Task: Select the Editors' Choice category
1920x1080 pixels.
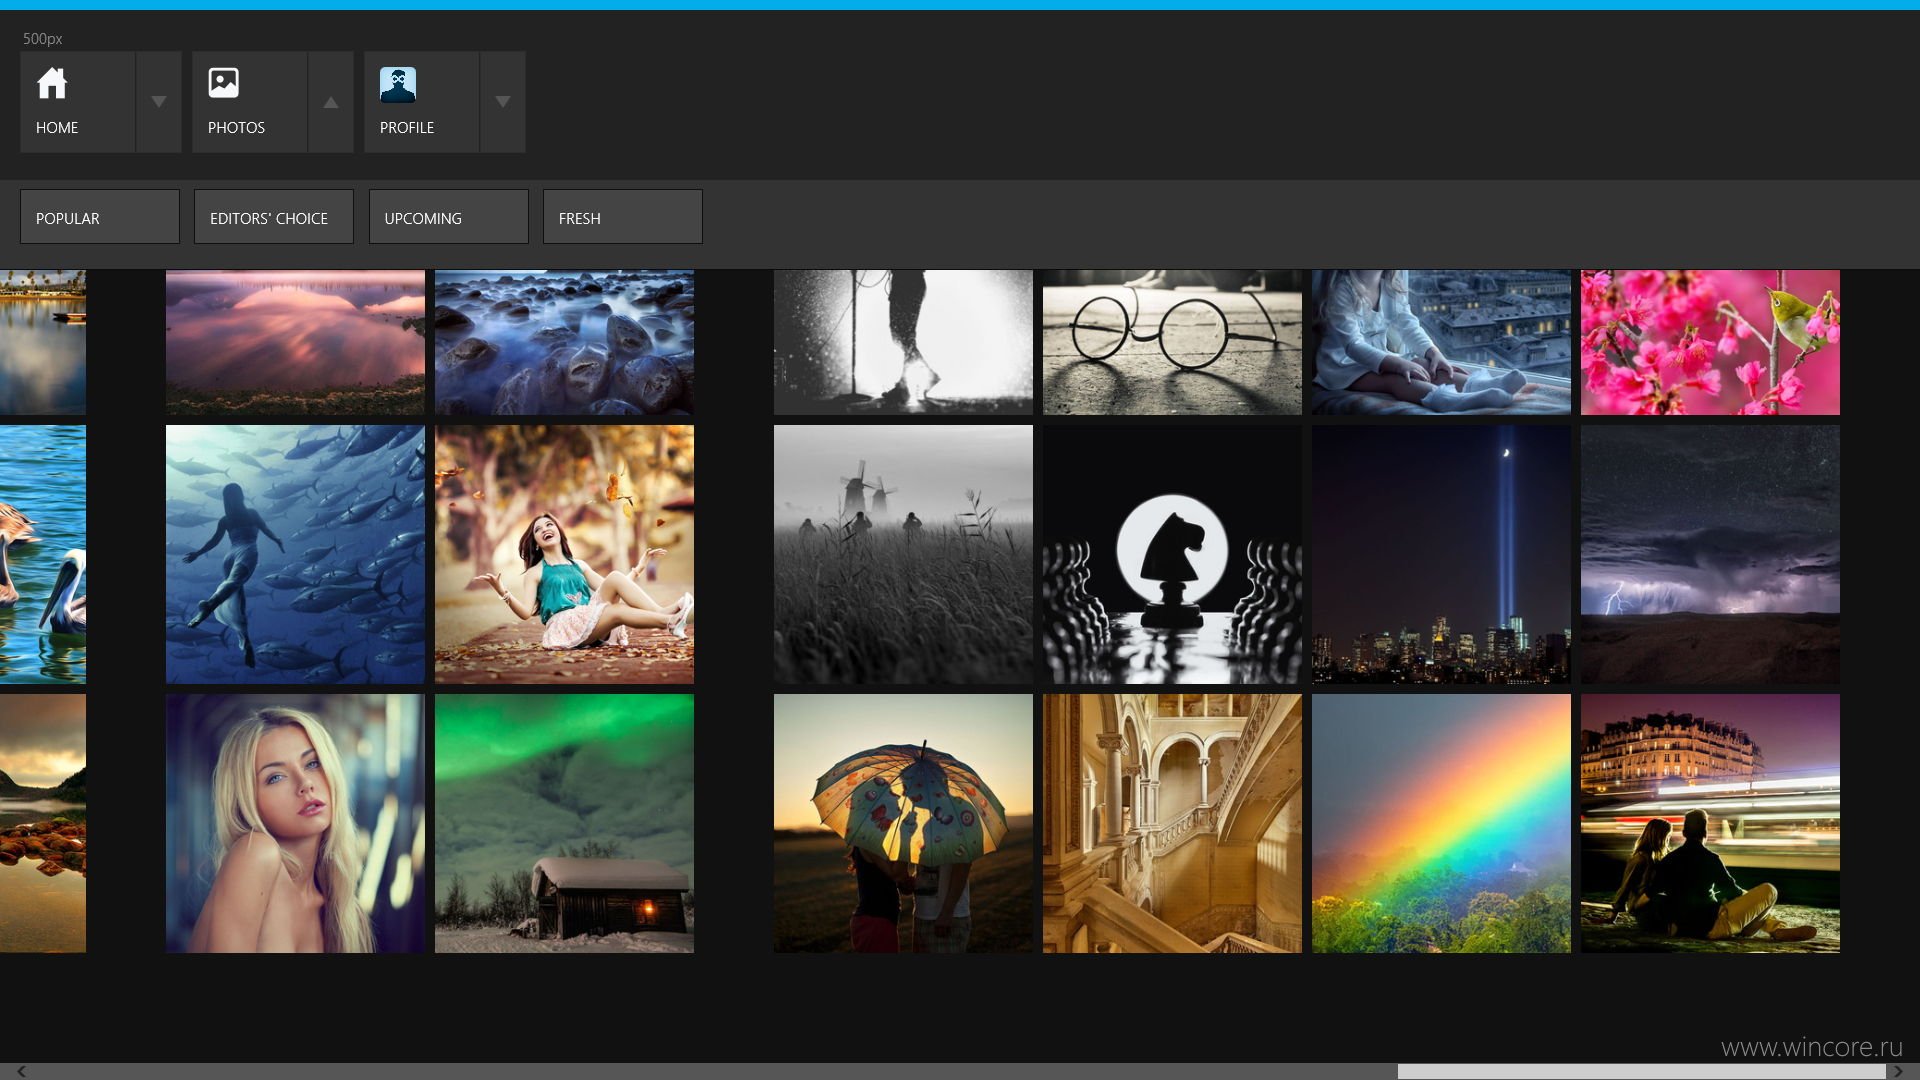Action: pos(274,217)
